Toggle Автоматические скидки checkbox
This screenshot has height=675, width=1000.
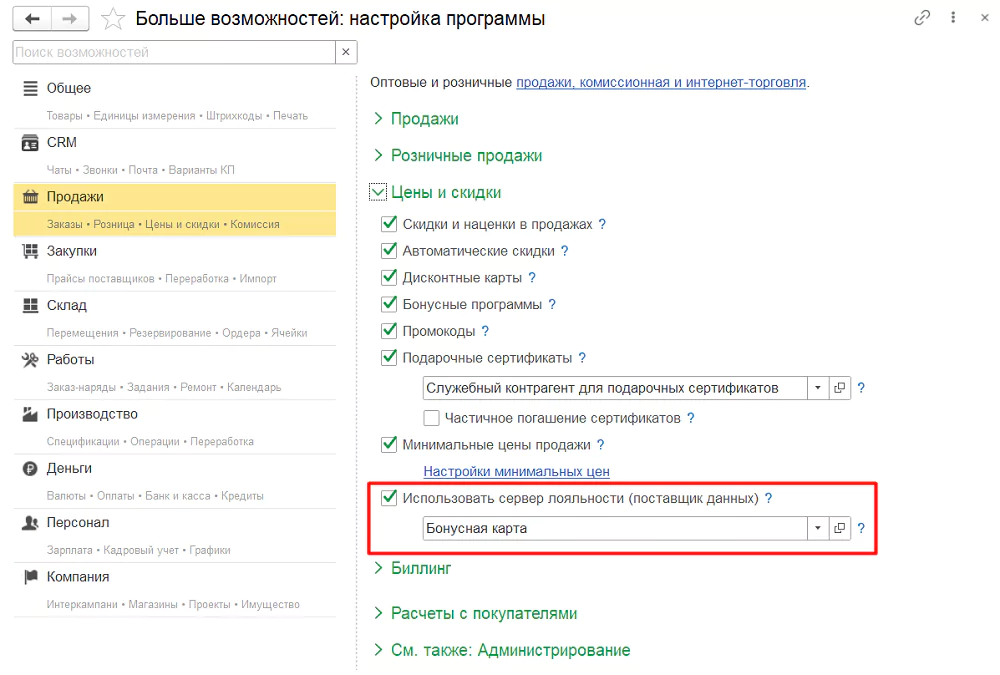pos(389,250)
